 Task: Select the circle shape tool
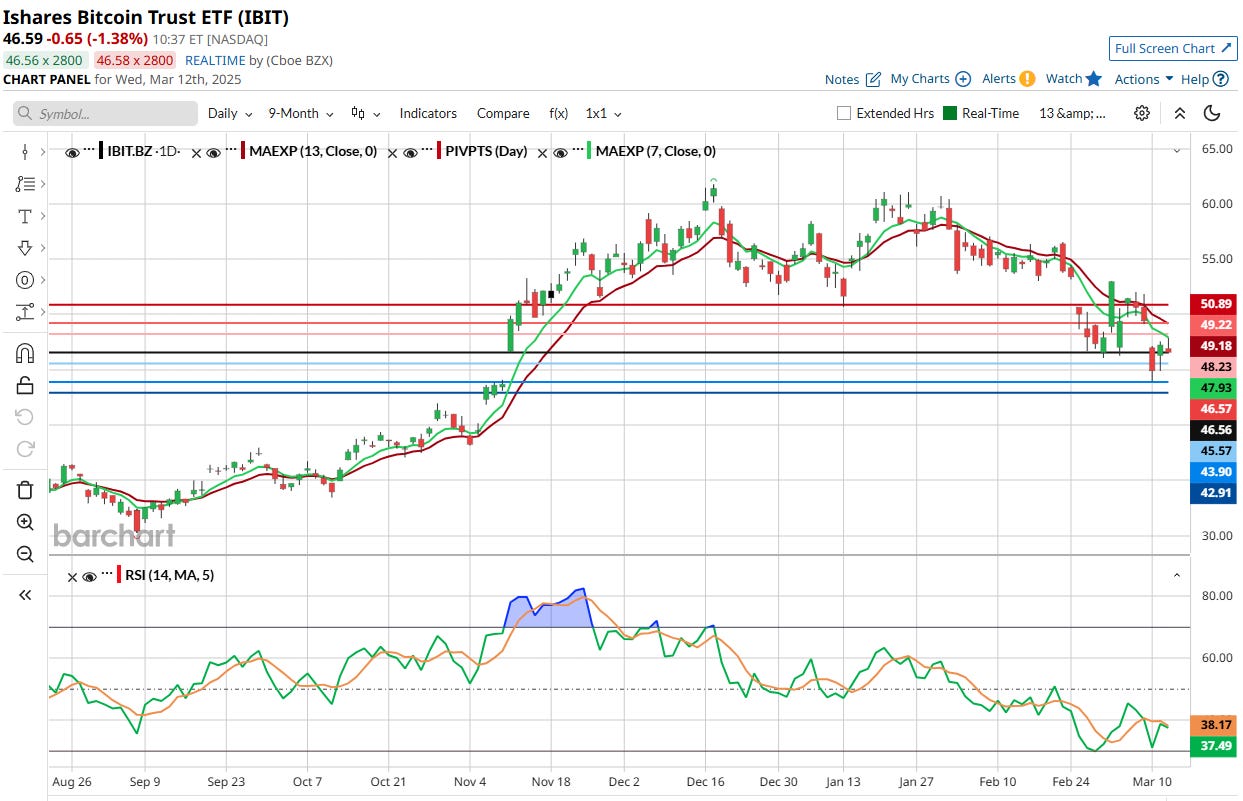[25, 280]
